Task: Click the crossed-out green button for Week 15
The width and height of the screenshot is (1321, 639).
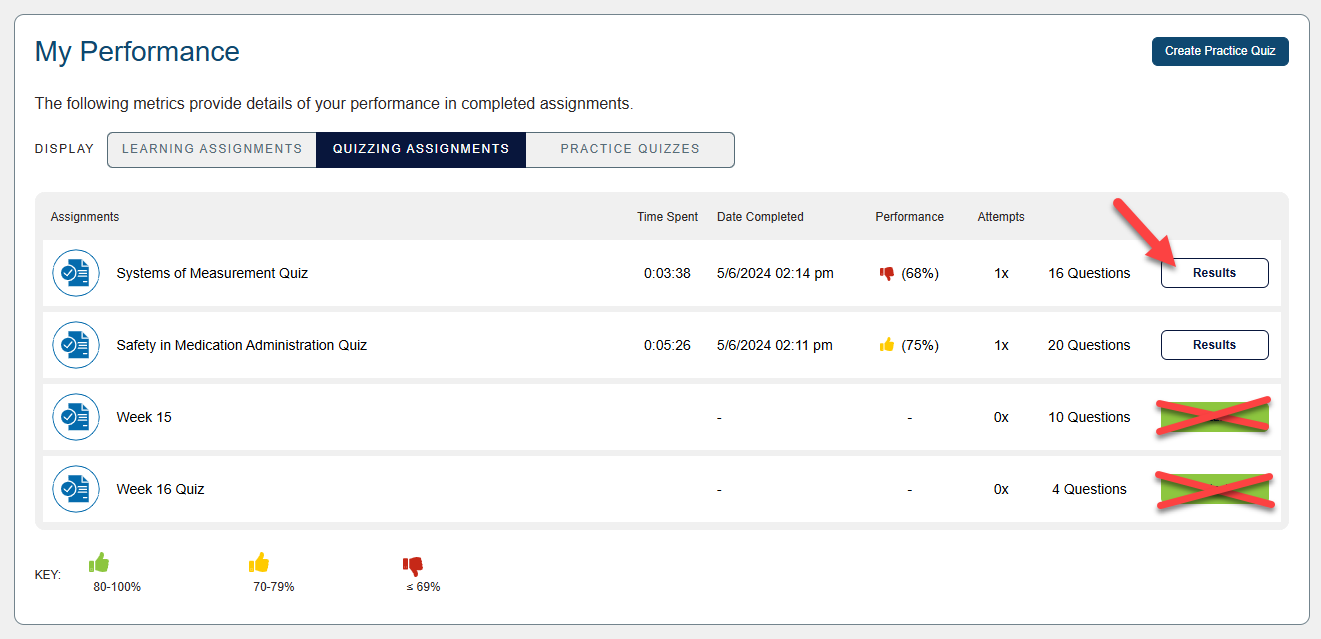Action: click(x=1214, y=416)
